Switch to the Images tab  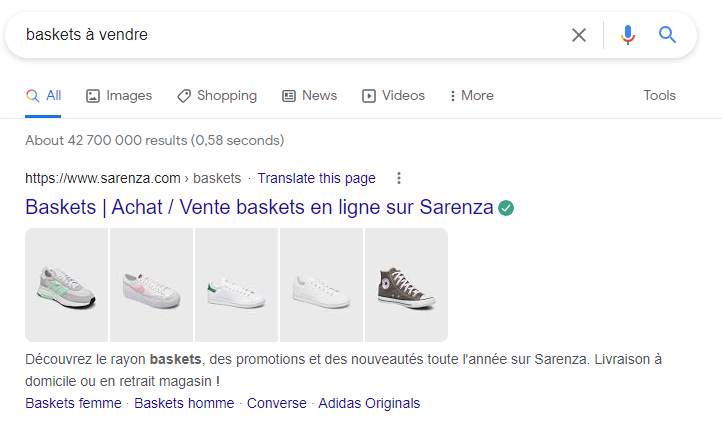(119, 96)
